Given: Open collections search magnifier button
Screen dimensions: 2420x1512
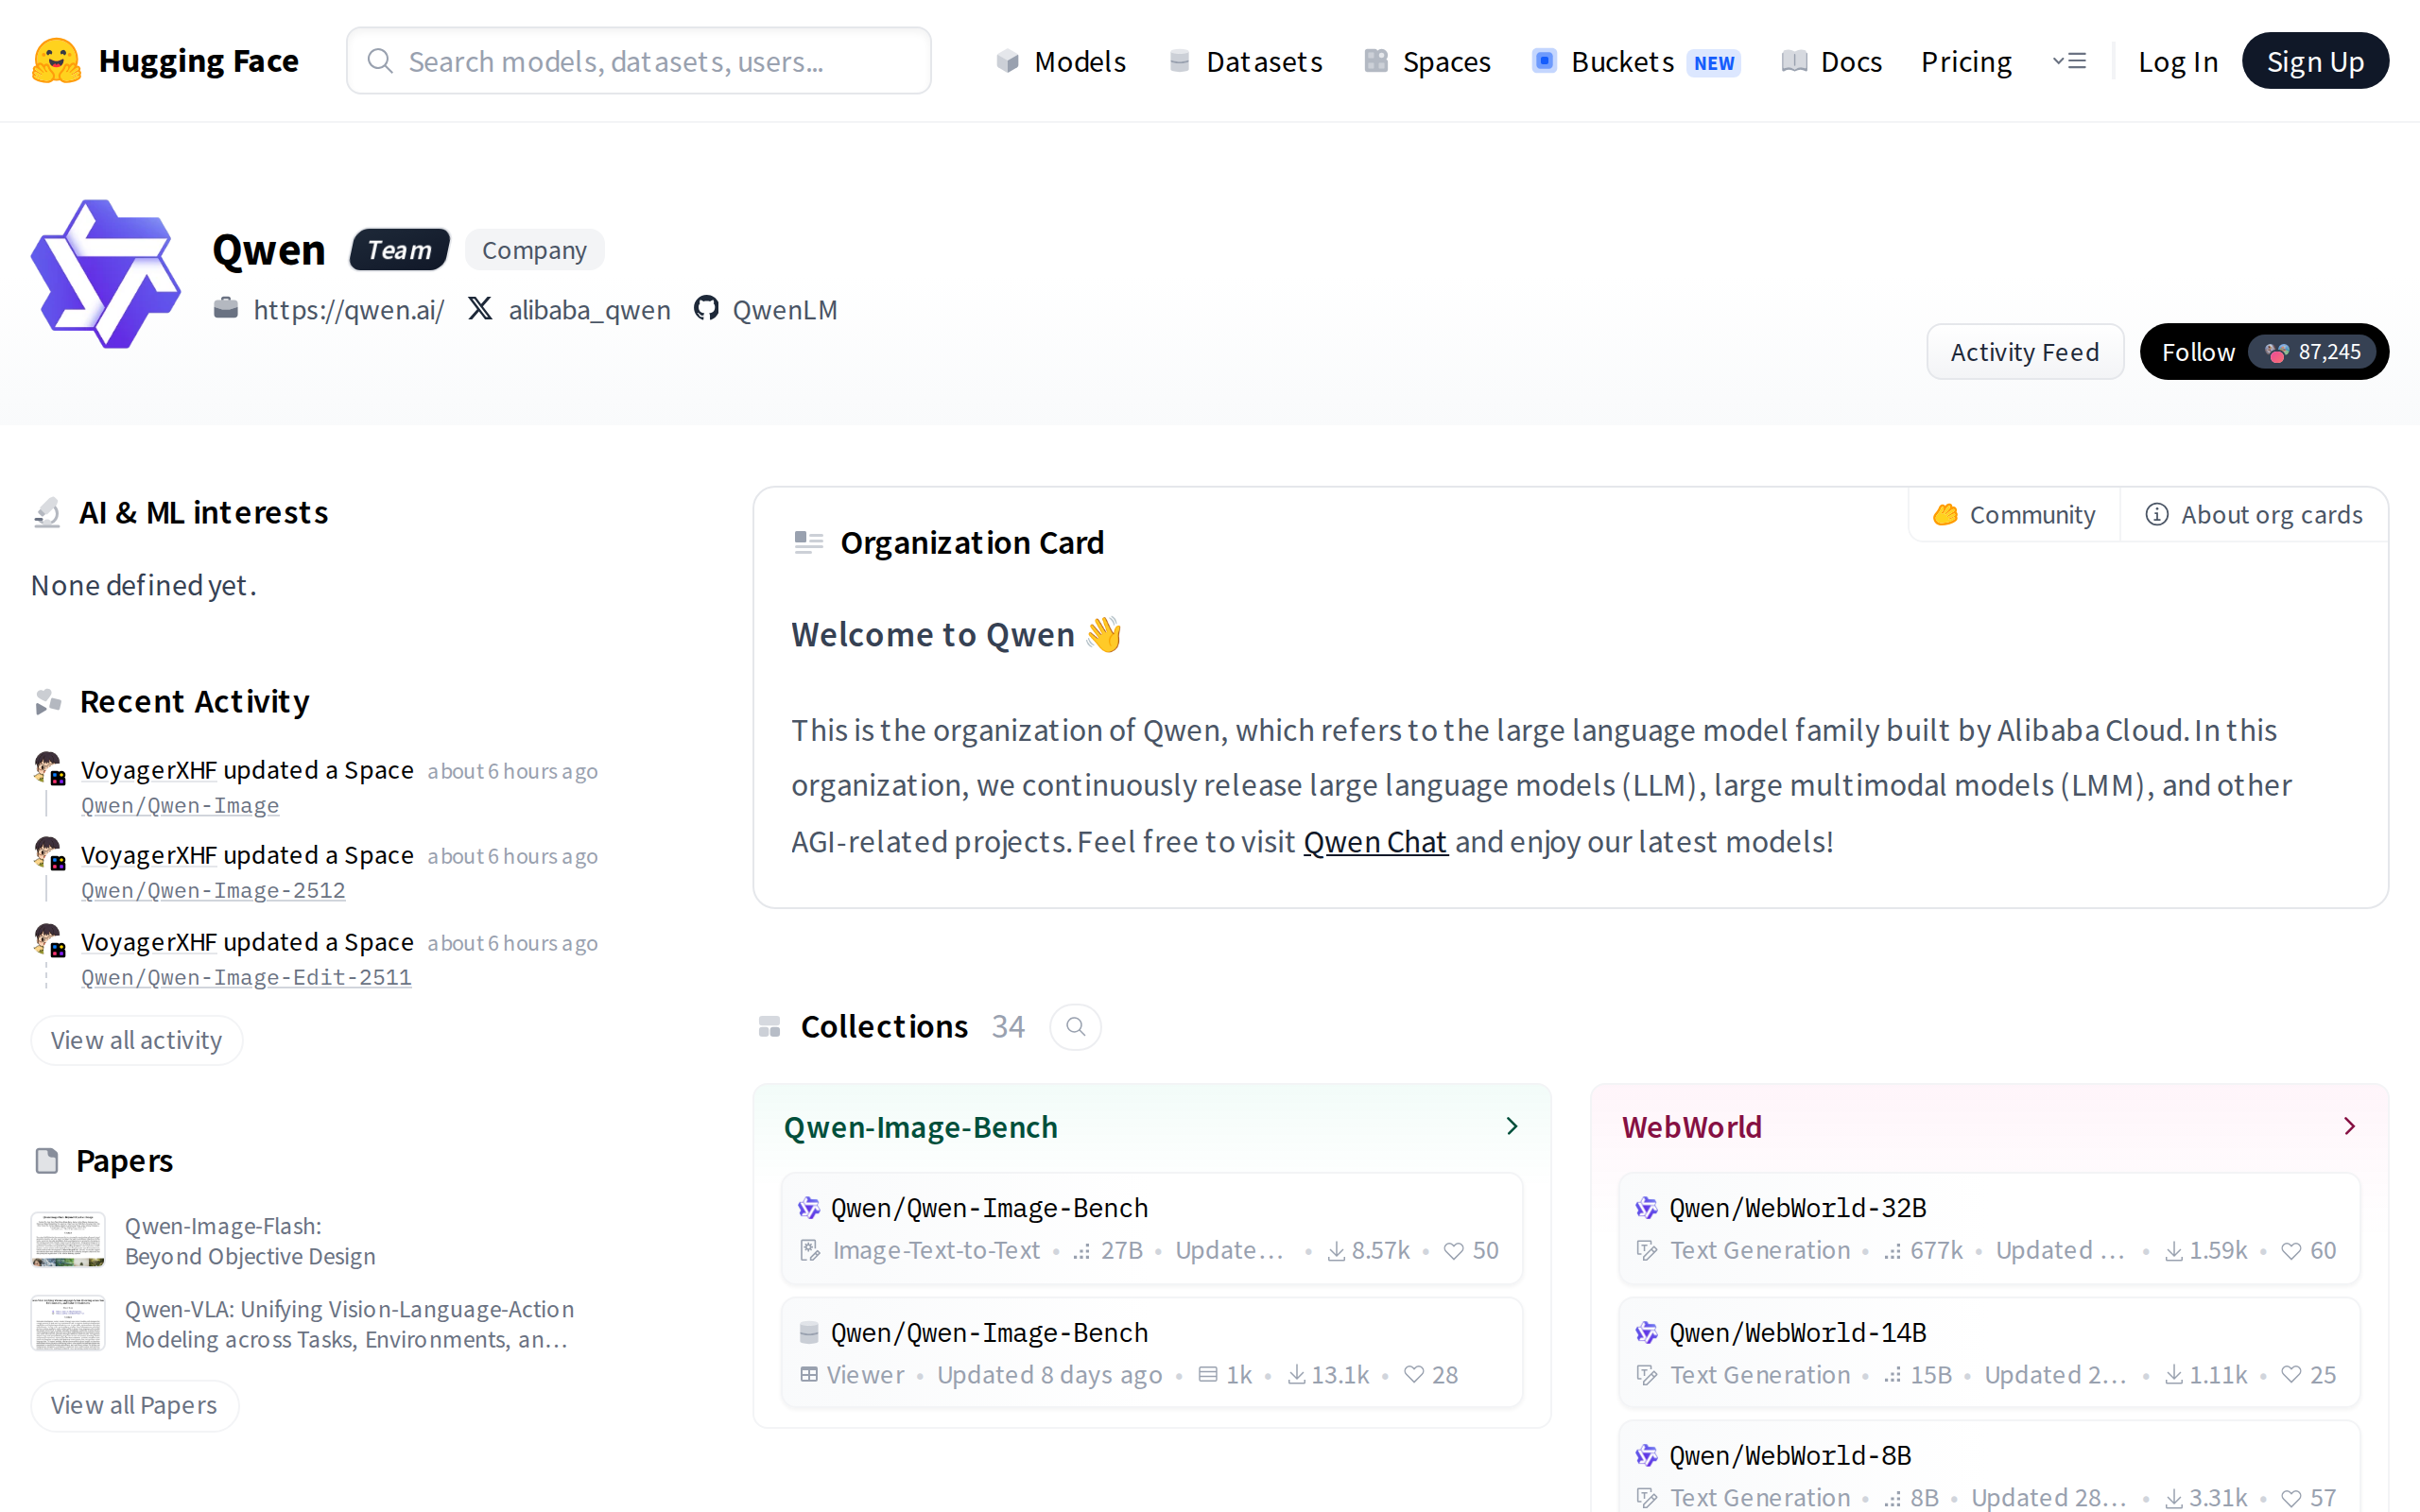Looking at the screenshot, I should [1075, 1027].
